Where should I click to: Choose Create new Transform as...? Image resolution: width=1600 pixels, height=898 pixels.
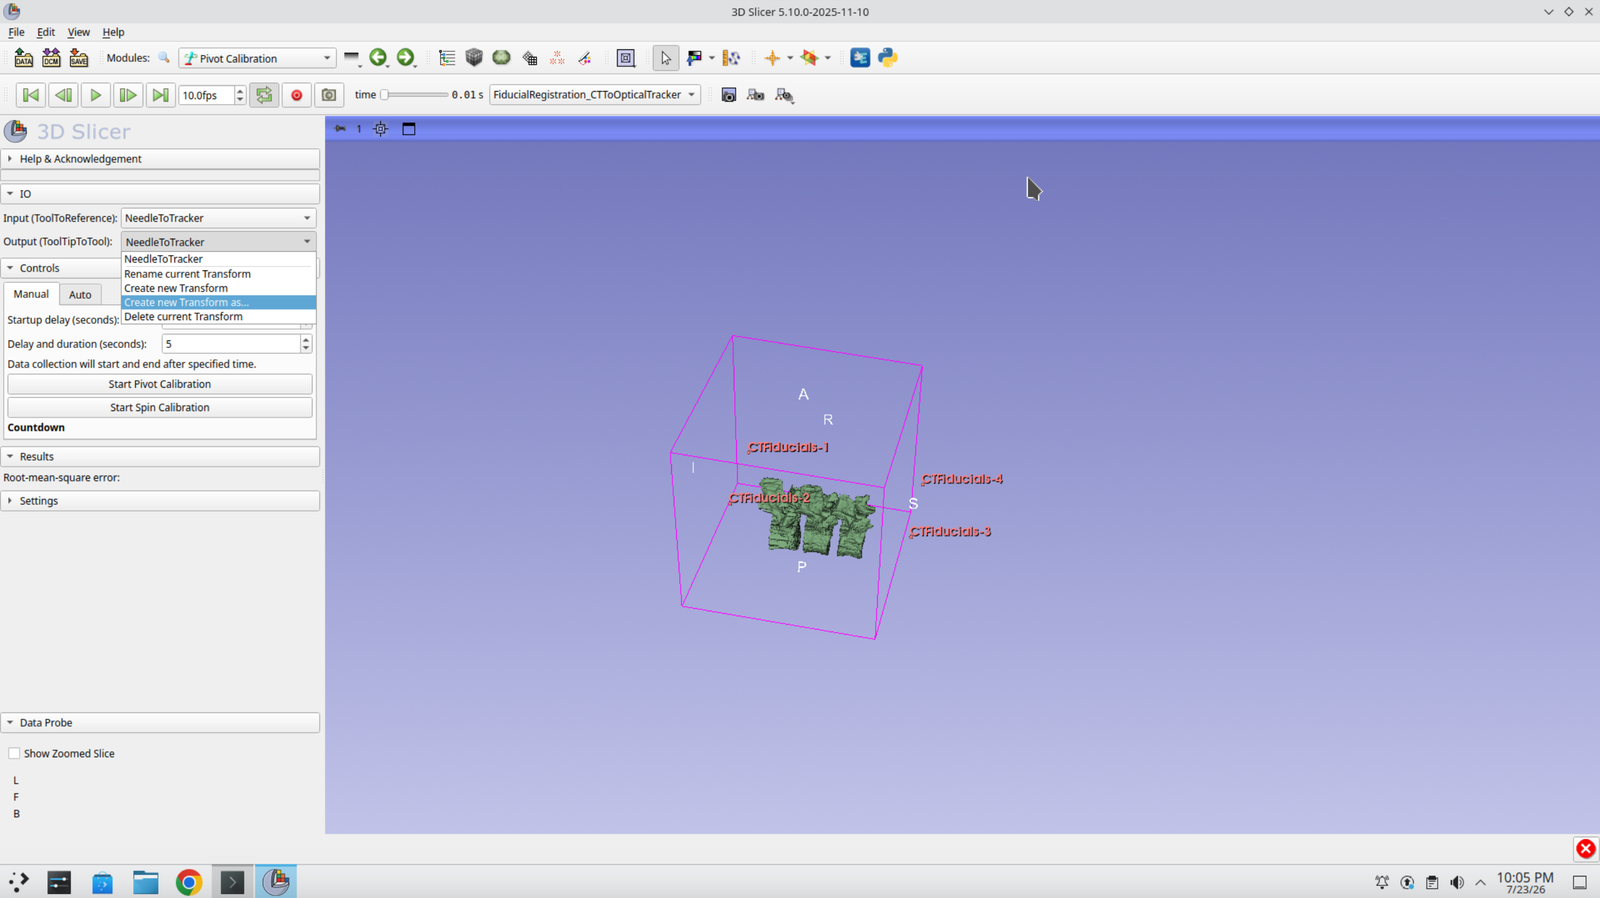218,302
